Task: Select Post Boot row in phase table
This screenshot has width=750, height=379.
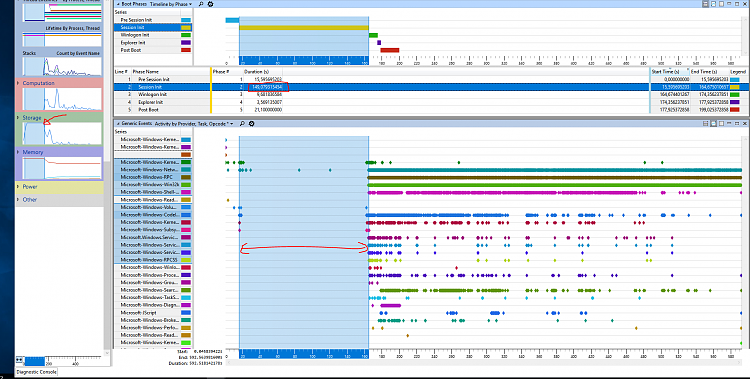Action: 382,110
